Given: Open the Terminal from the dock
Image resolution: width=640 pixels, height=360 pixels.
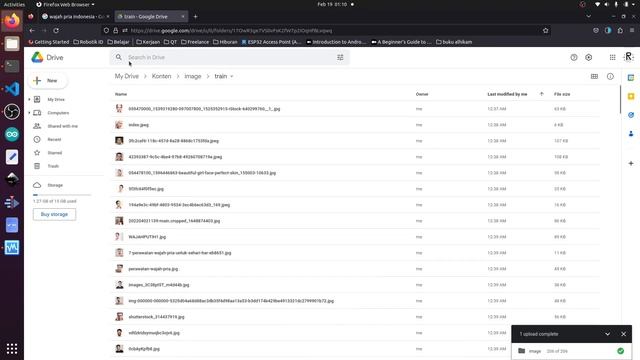Looking at the screenshot, I should (12, 66).
